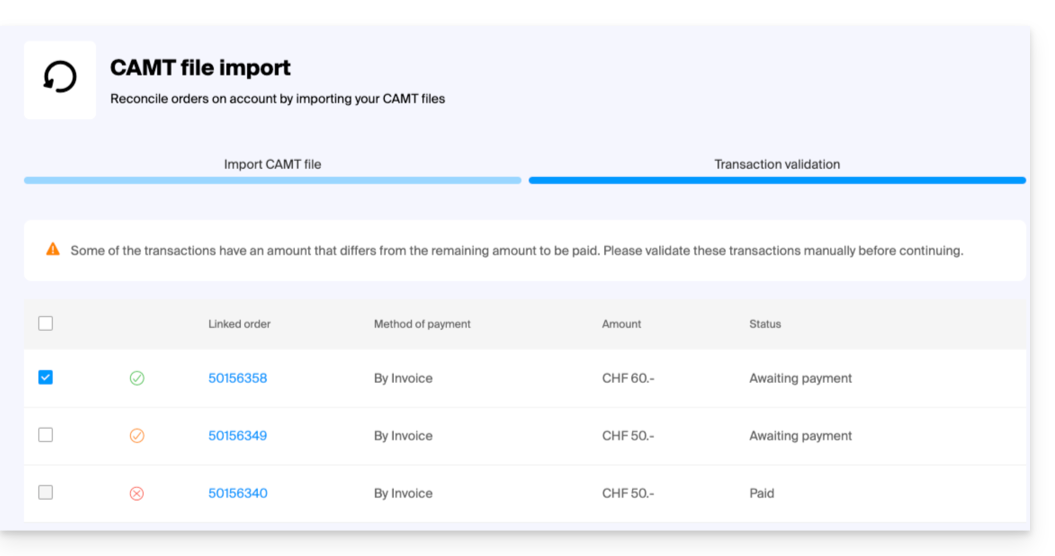Click the Amount column header
1055x556 pixels.
pos(621,324)
